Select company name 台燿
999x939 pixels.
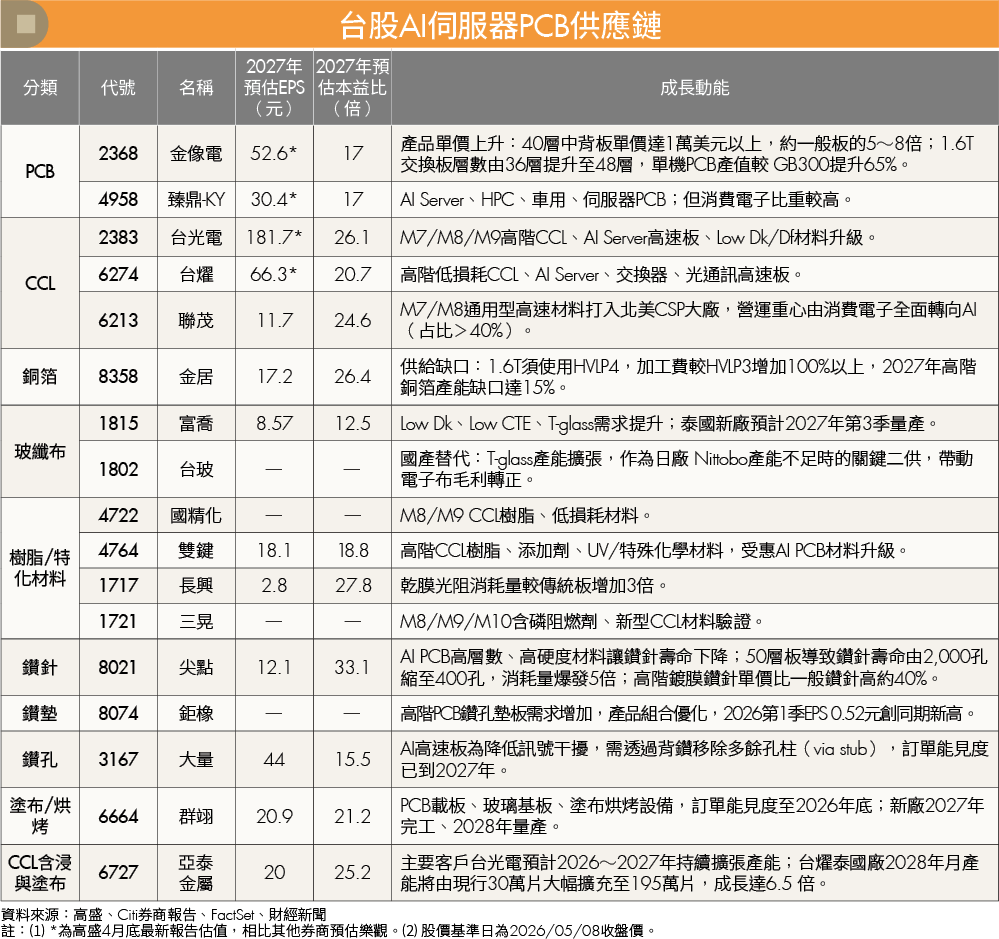tap(196, 275)
